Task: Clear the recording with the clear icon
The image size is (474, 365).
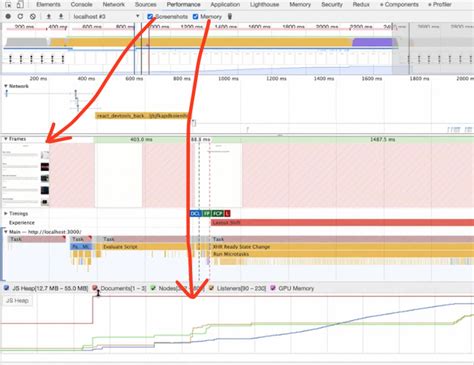Action: pyautogui.click(x=32, y=16)
